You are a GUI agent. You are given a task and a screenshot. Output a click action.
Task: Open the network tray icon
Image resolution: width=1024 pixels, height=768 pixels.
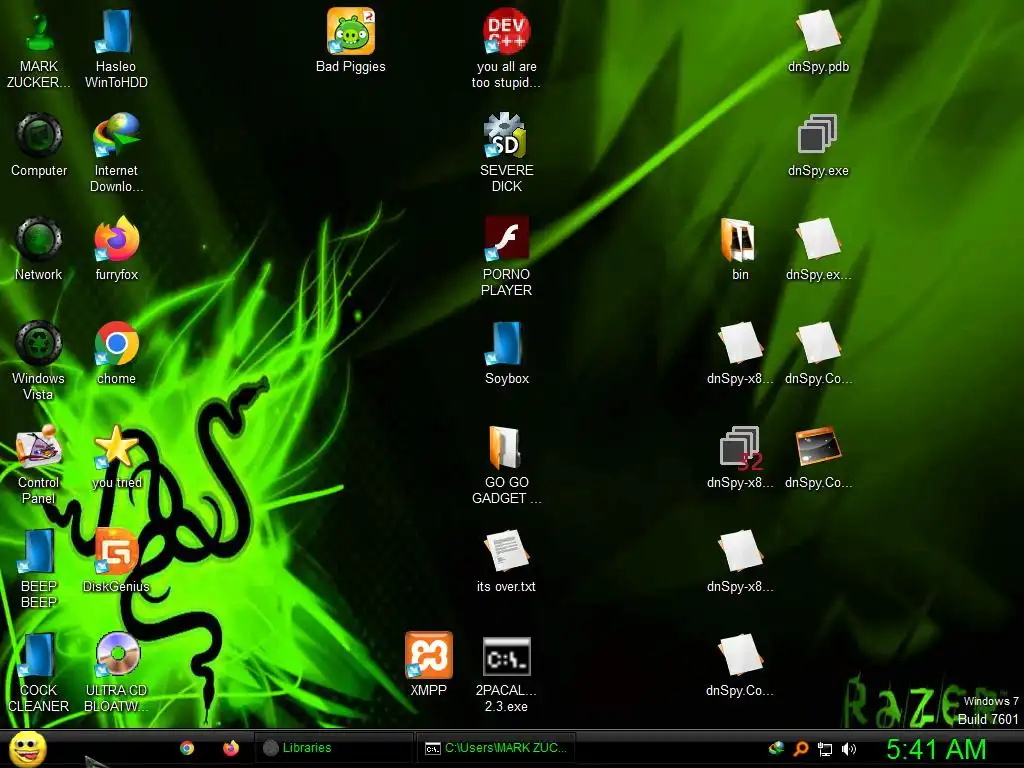coord(825,750)
